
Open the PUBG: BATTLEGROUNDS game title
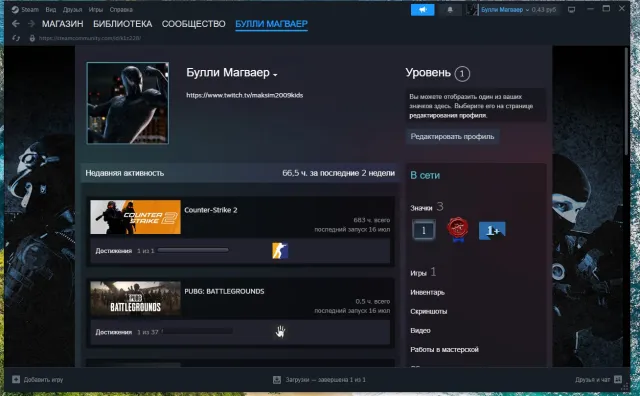224,291
